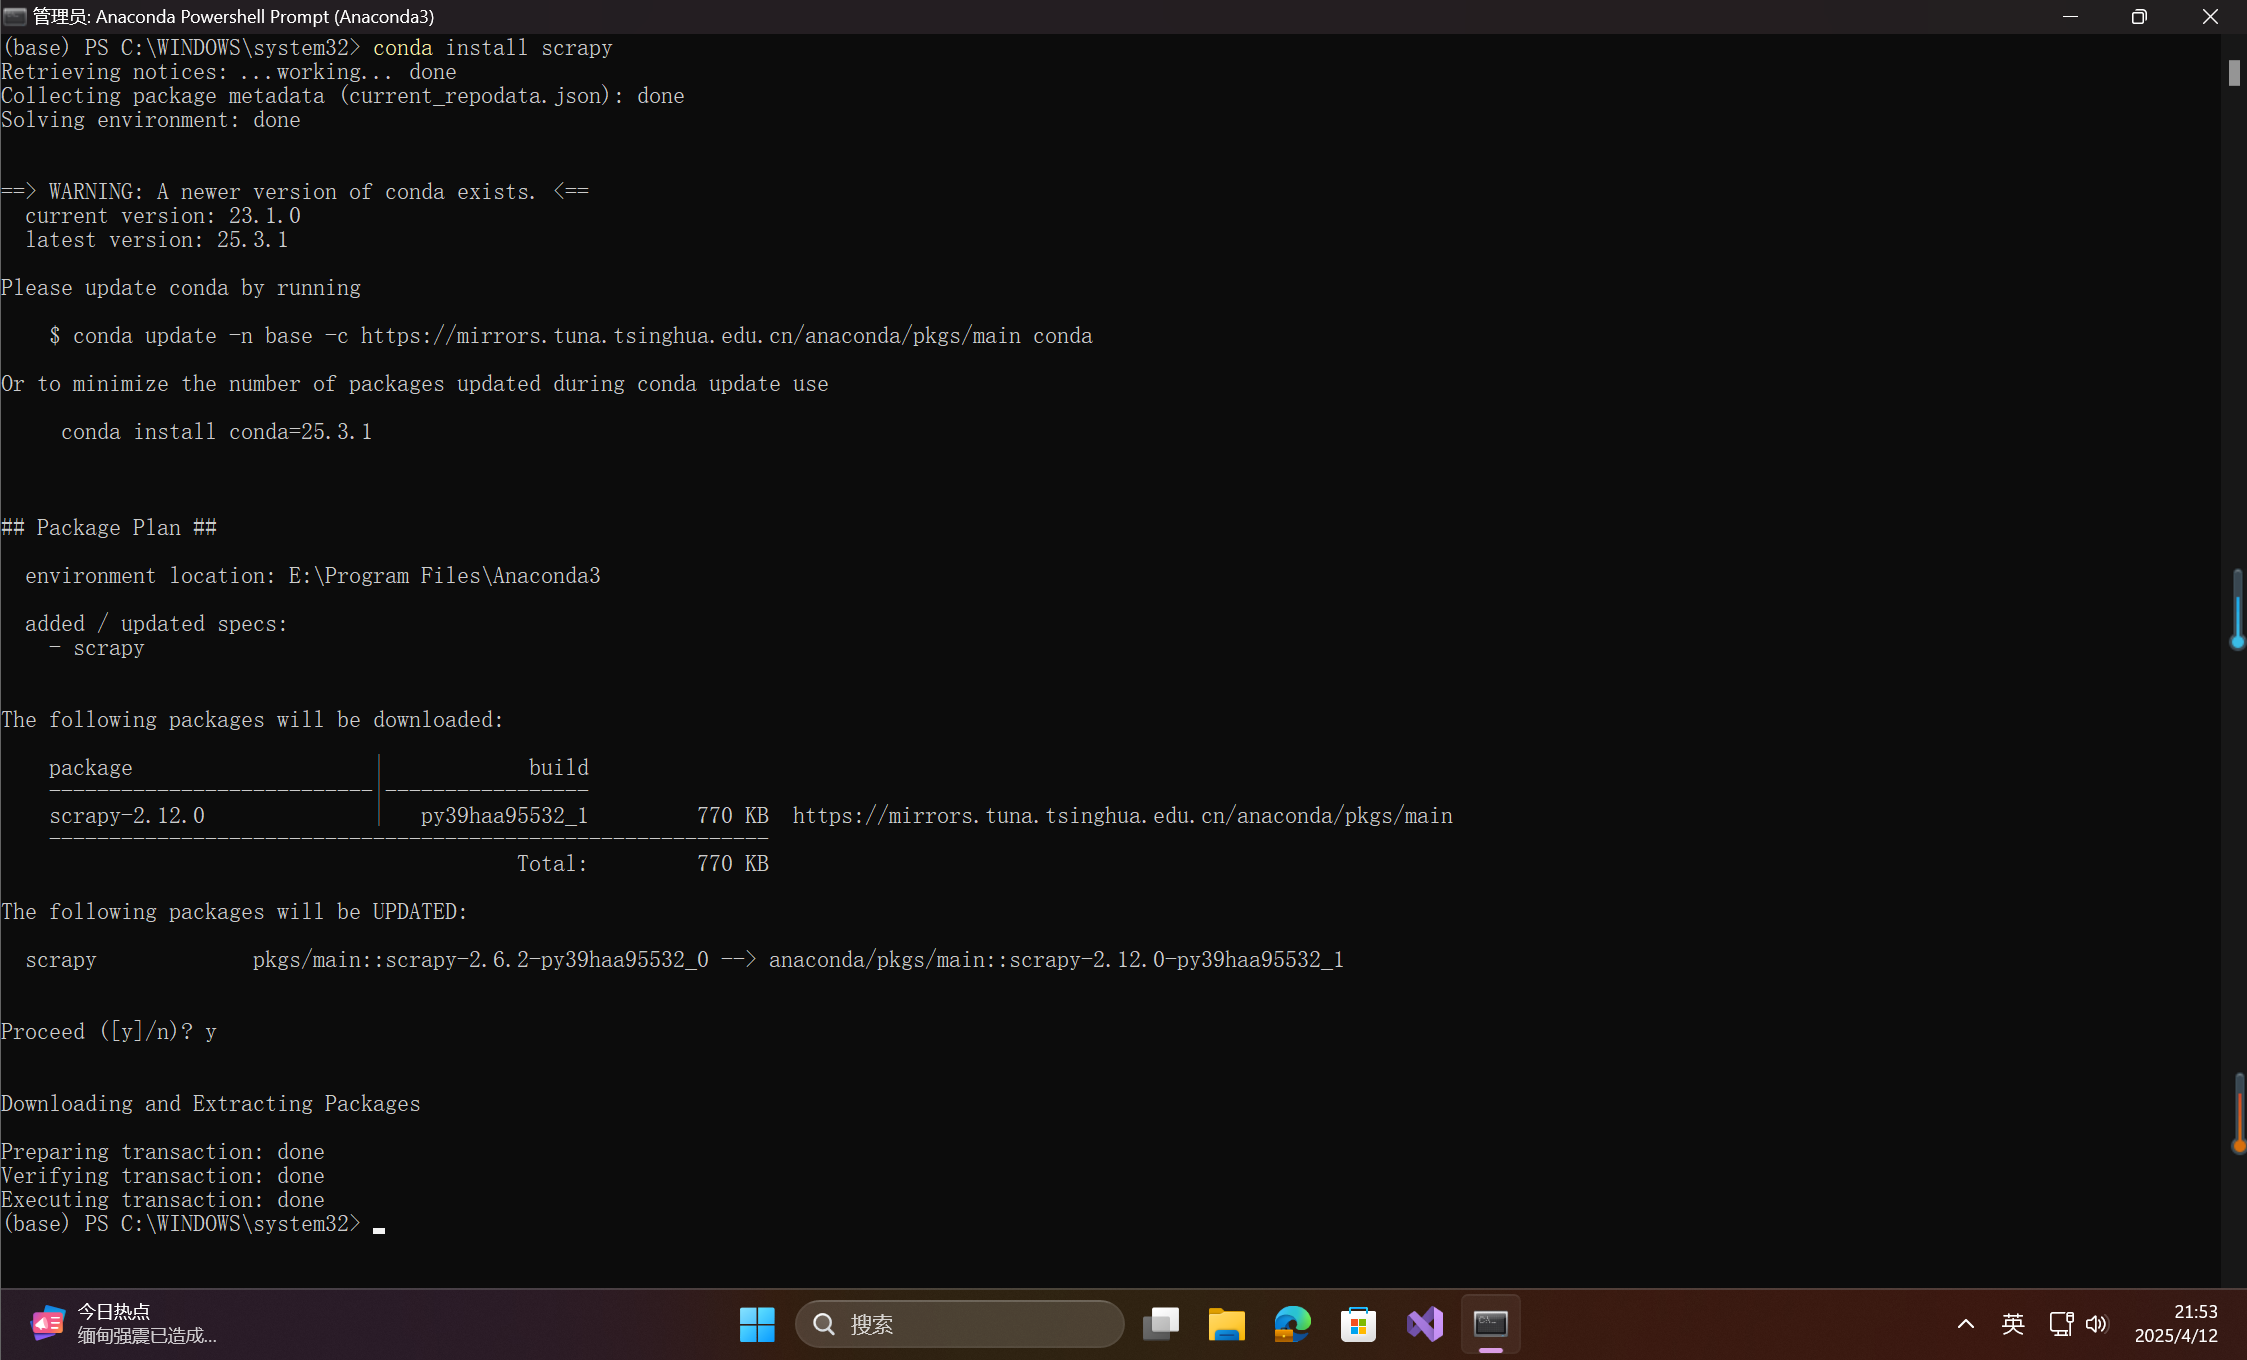
Task: Open network status tray icon
Action: [x=2060, y=1324]
